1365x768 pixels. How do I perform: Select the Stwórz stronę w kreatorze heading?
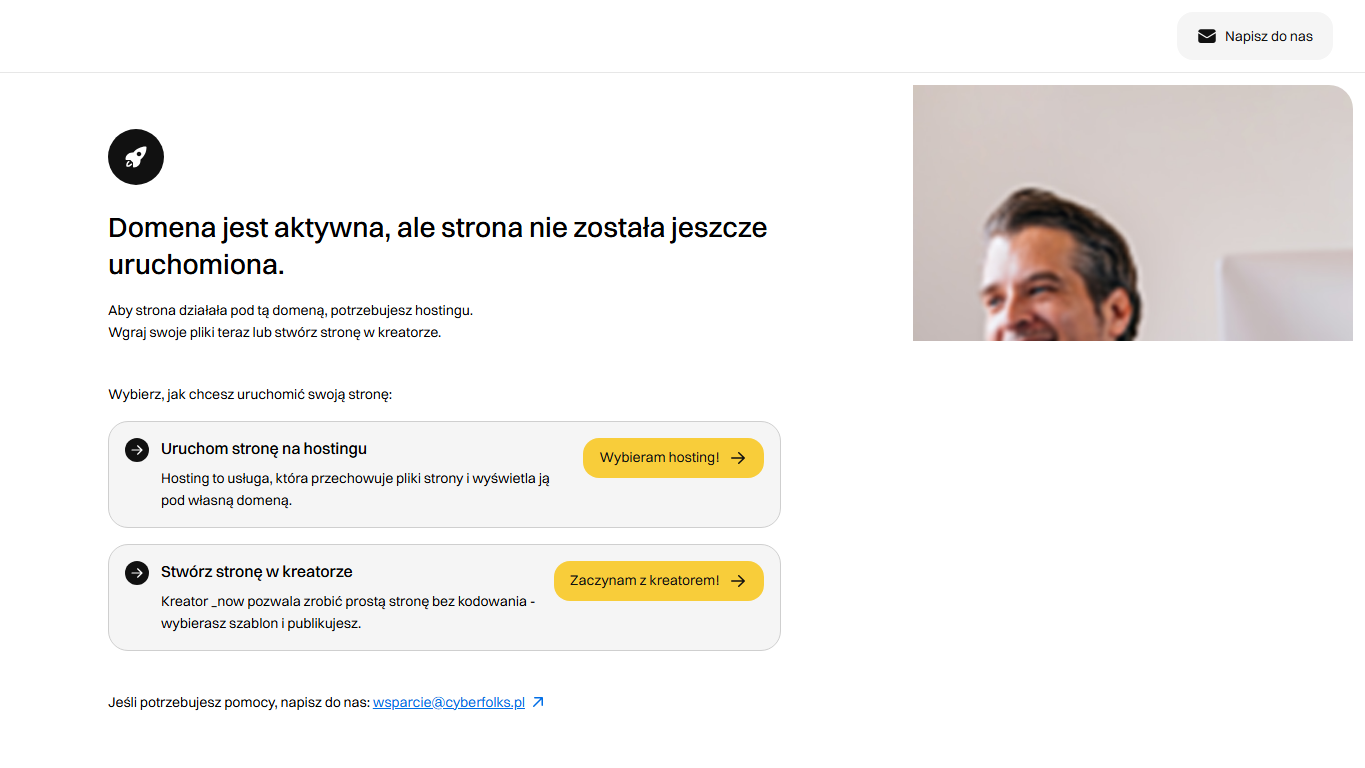[257, 572]
